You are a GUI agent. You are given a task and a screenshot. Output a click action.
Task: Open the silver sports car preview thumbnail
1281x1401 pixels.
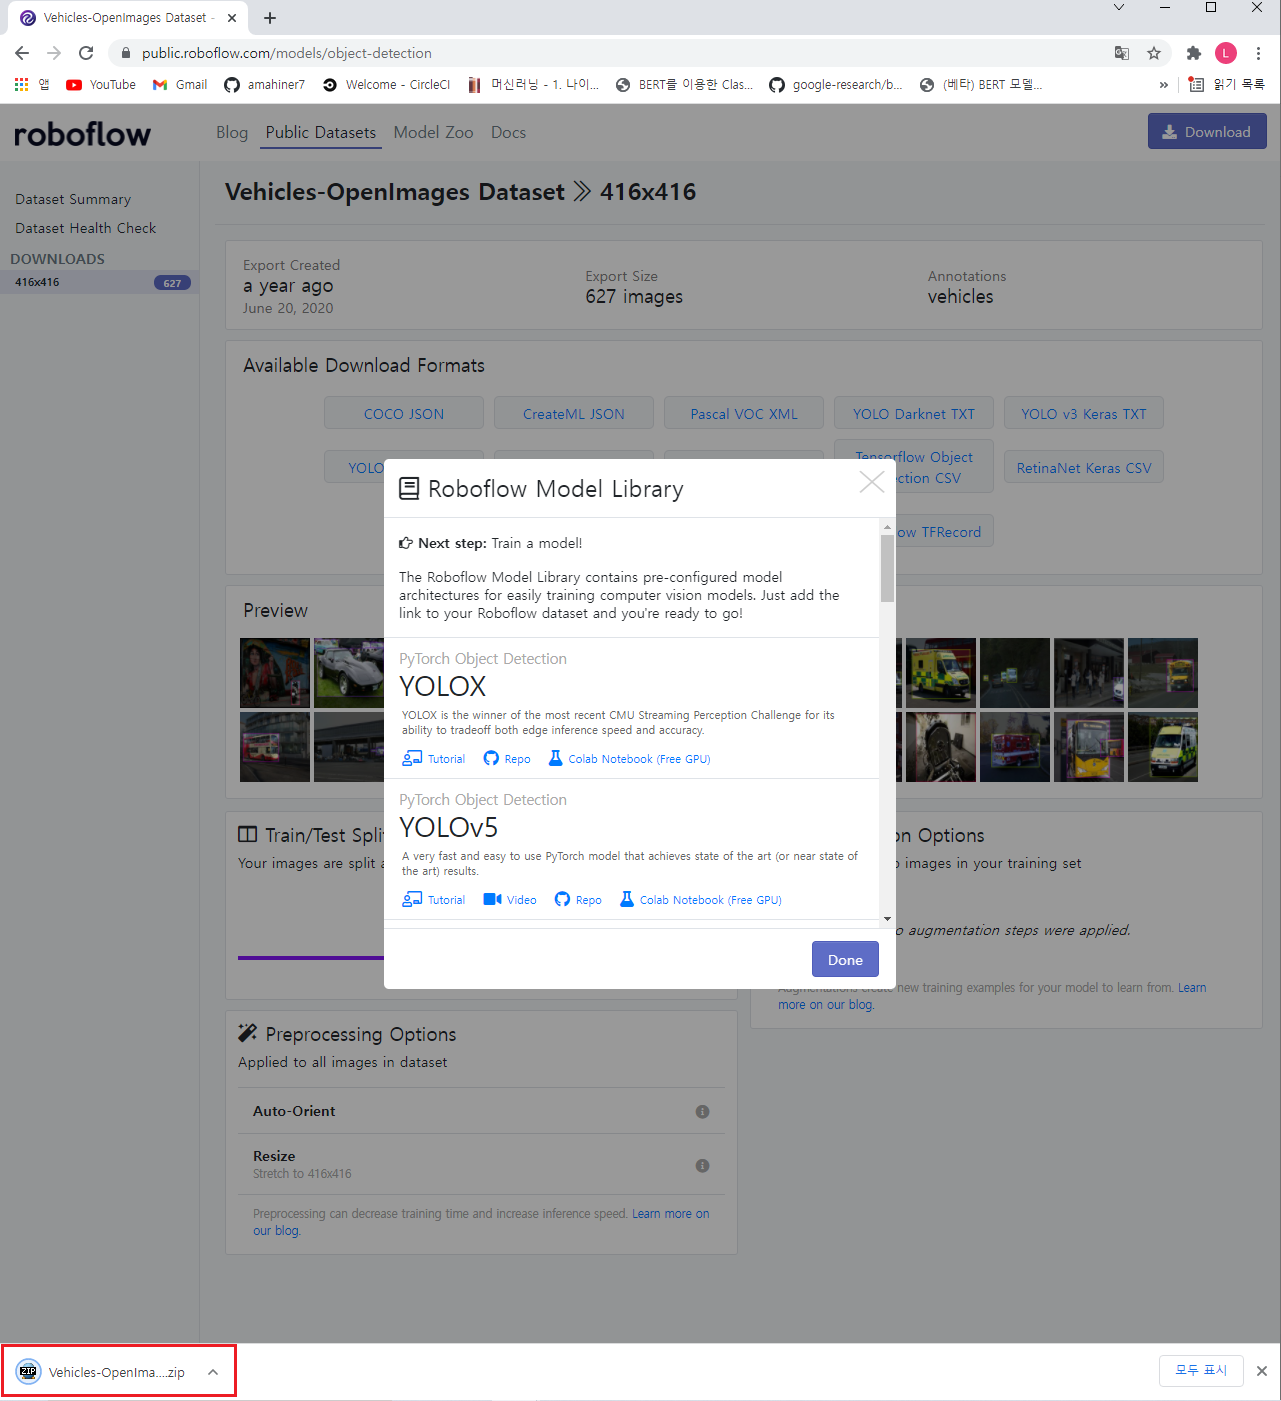tap(349, 673)
